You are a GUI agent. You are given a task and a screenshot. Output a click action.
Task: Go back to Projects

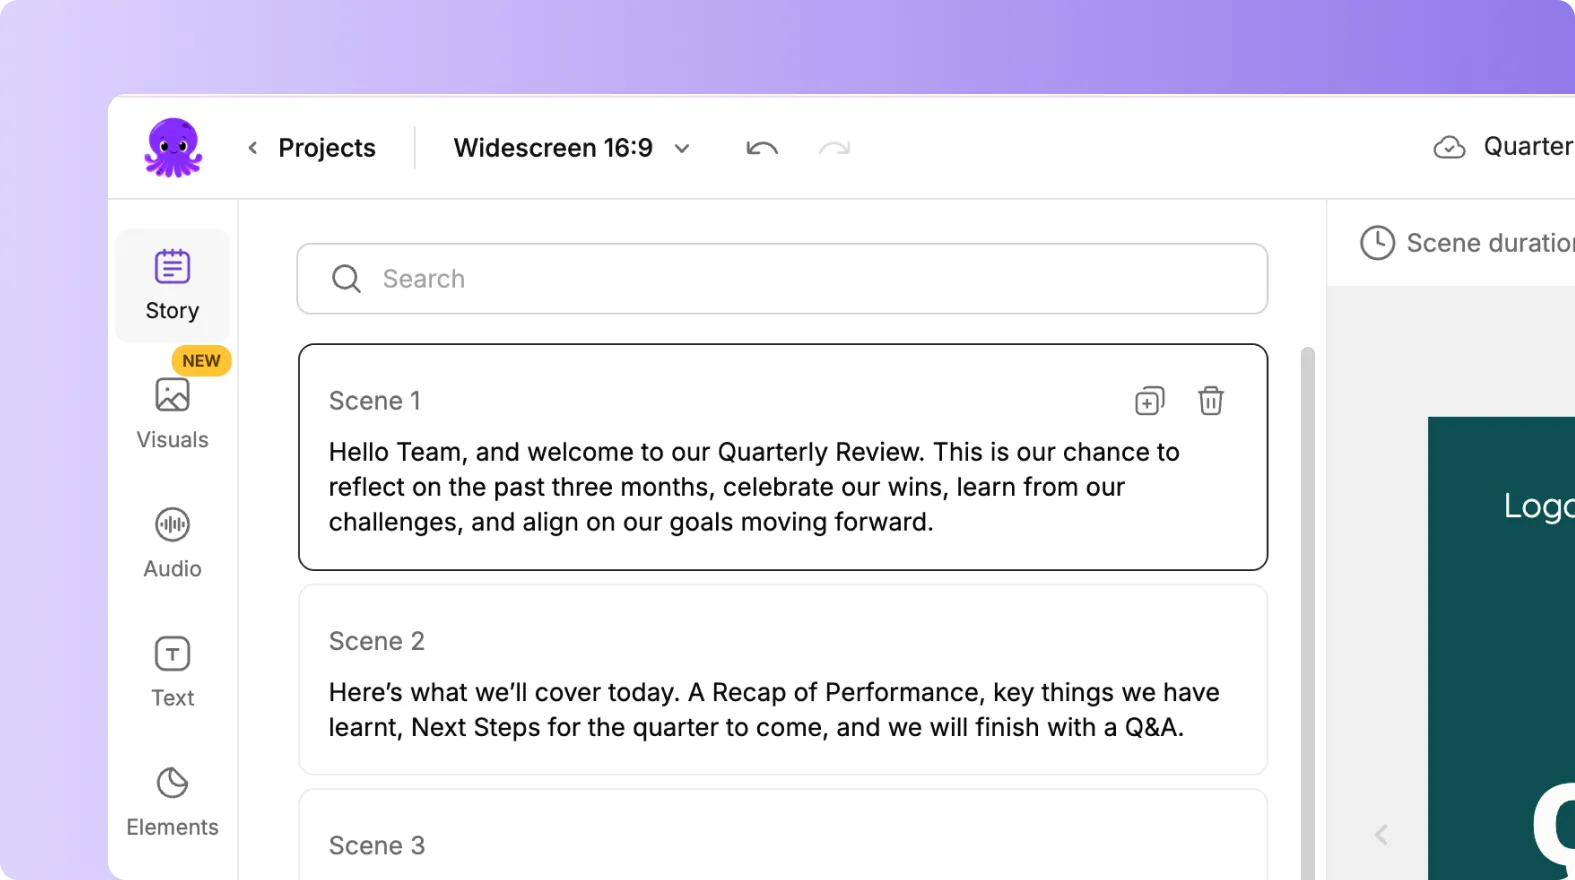(x=312, y=148)
